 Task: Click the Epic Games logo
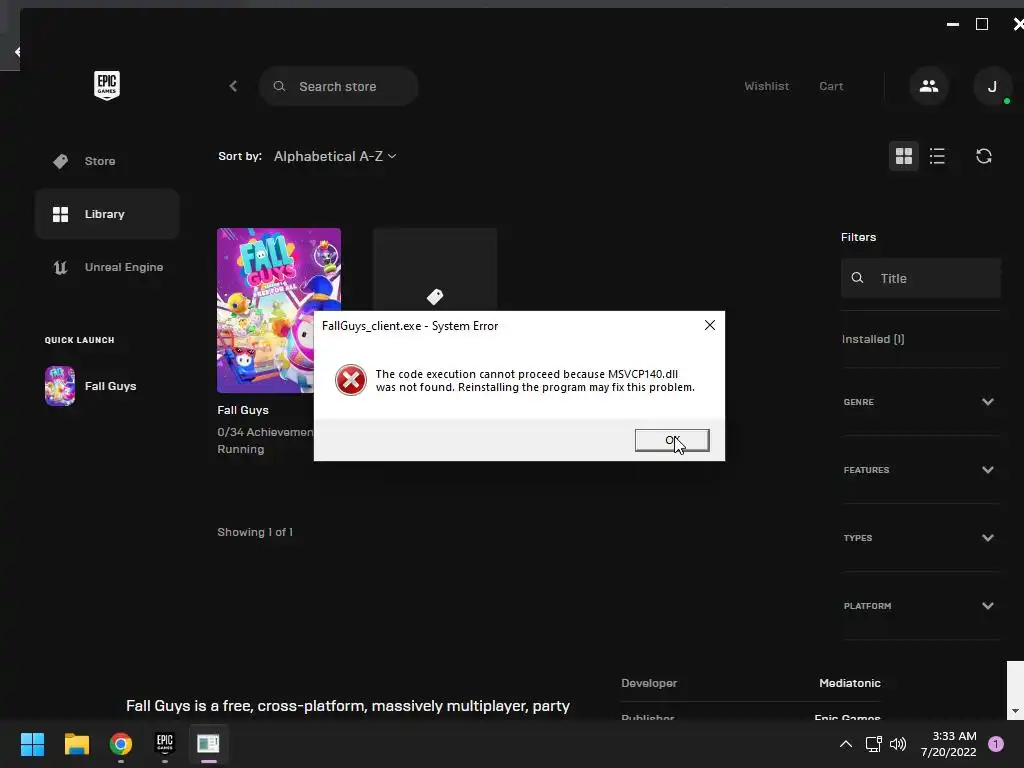tap(106, 86)
